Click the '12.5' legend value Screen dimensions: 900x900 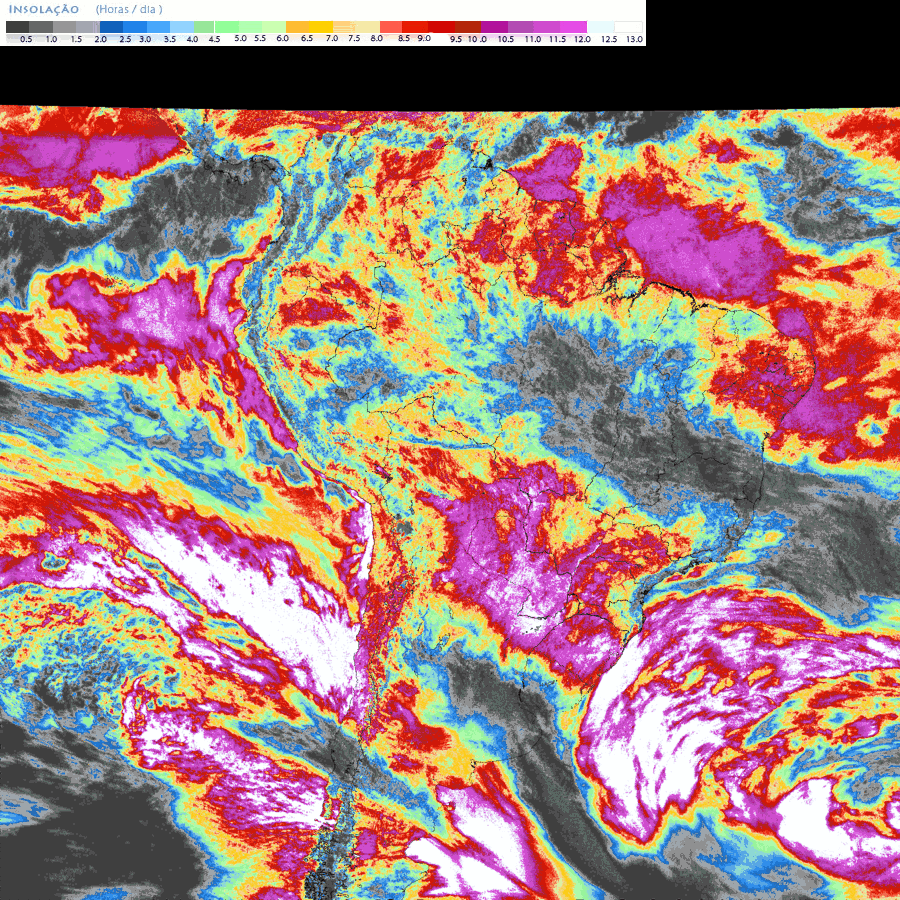(609, 39)
